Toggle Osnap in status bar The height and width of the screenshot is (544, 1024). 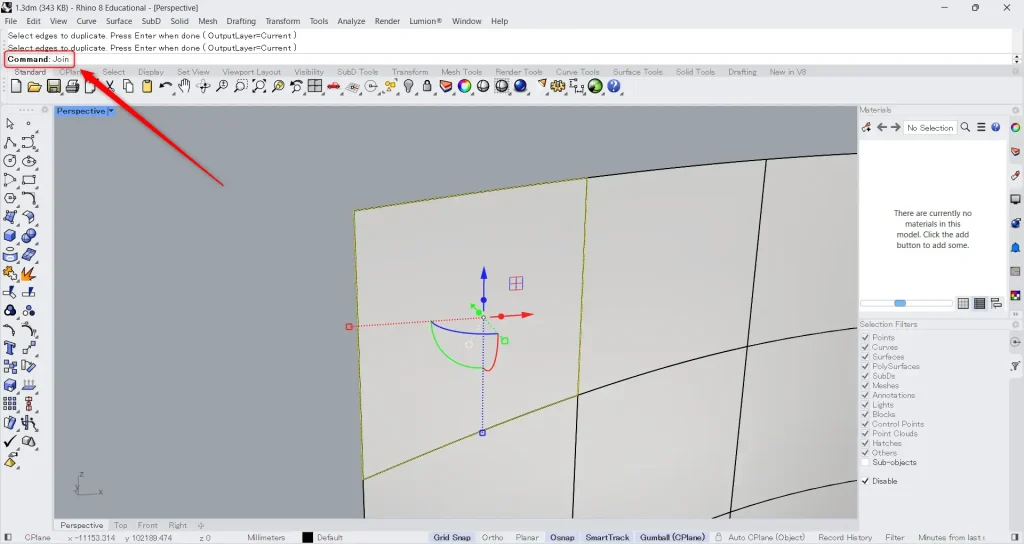tap(562, 537)
